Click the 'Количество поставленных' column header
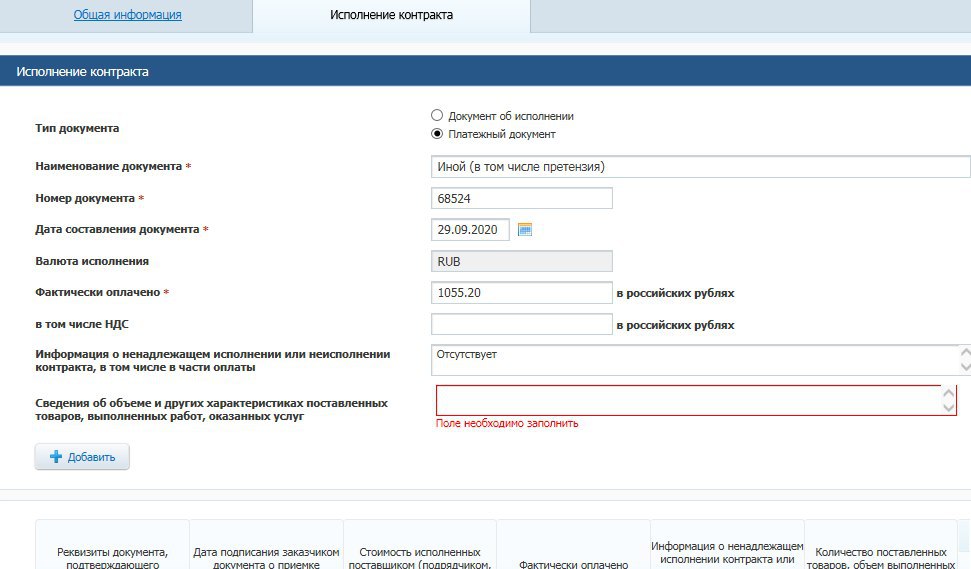 click(x=881, y=545)
